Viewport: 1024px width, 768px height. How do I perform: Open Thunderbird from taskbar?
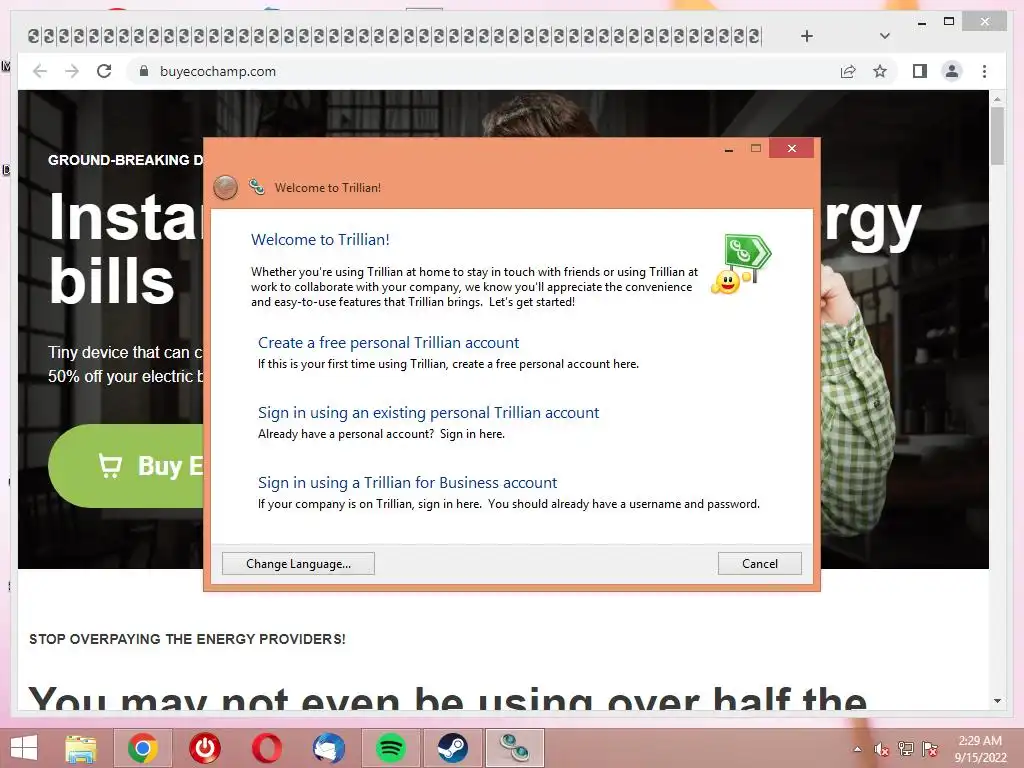point(328,748)
